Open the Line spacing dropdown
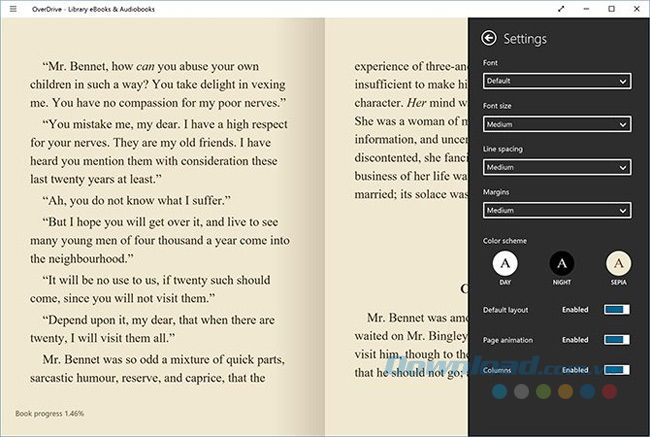650x437 pixels. pyautogui.click(x=556, y=167)
